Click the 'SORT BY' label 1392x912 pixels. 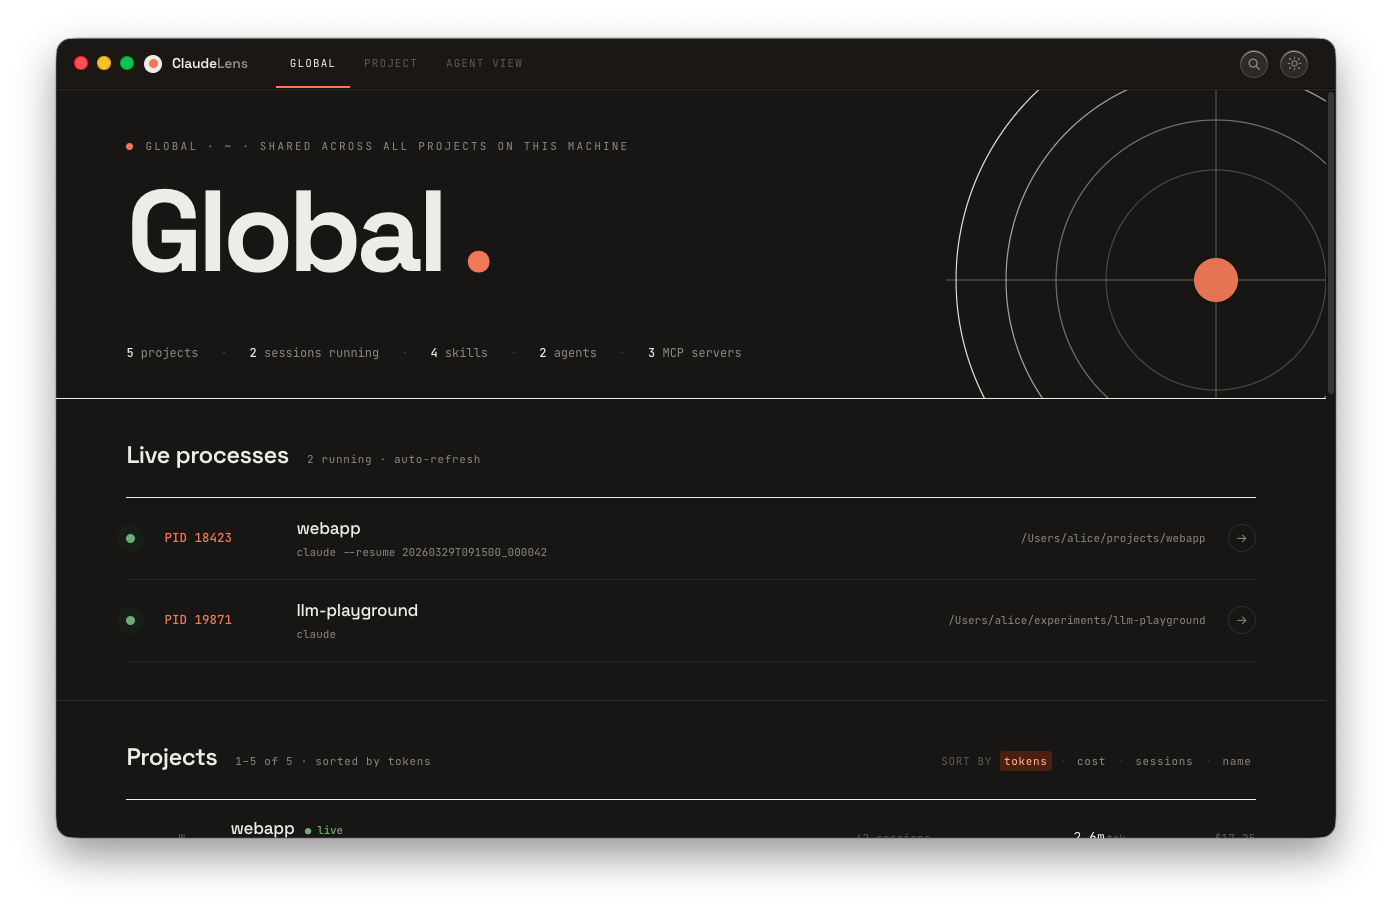point(966,761)
